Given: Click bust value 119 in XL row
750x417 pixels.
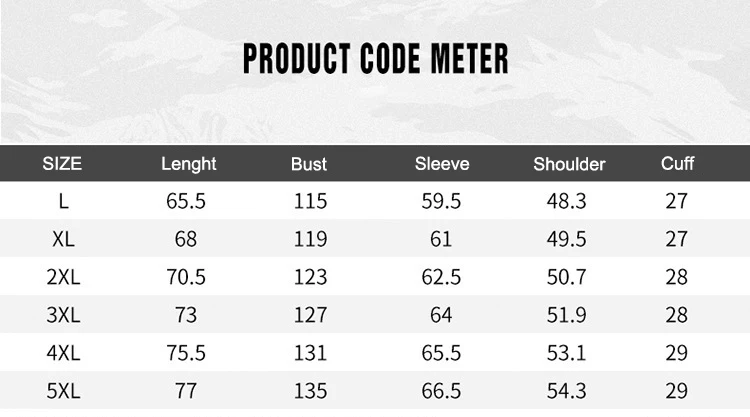Looking at the screenshot, I should 310,239.
